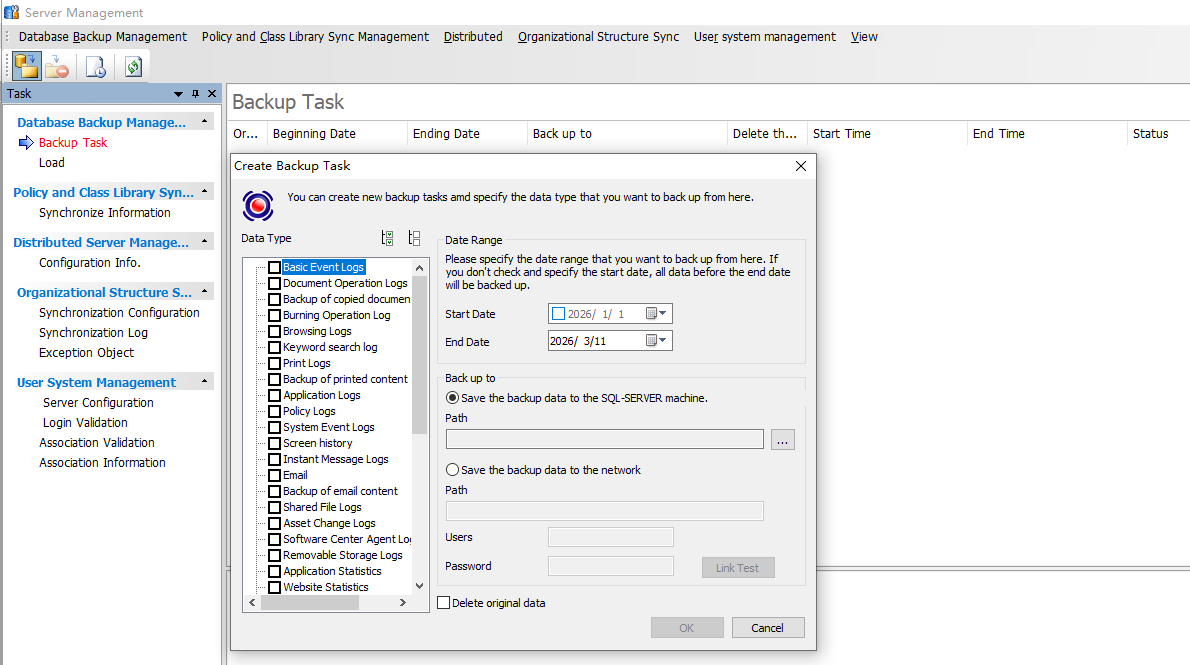This screenshot has height=665, width=1190.
Task: Close the Task side panel
Action: click(x=212, y=94)
